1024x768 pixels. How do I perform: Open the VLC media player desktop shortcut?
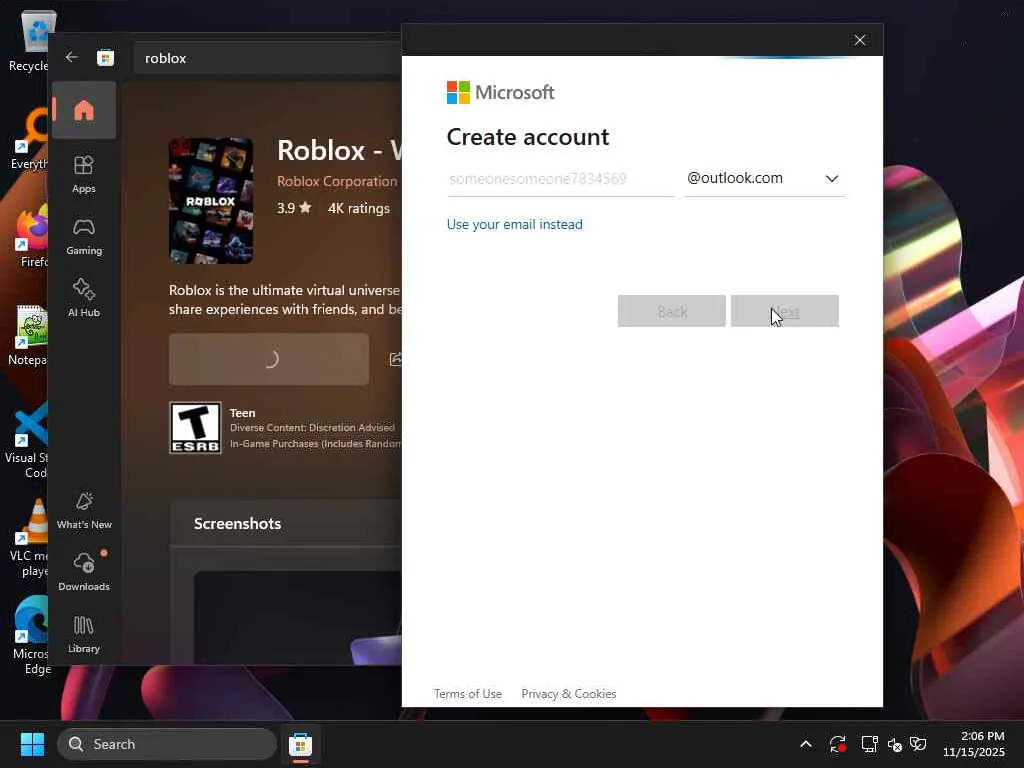click(29, 538)
